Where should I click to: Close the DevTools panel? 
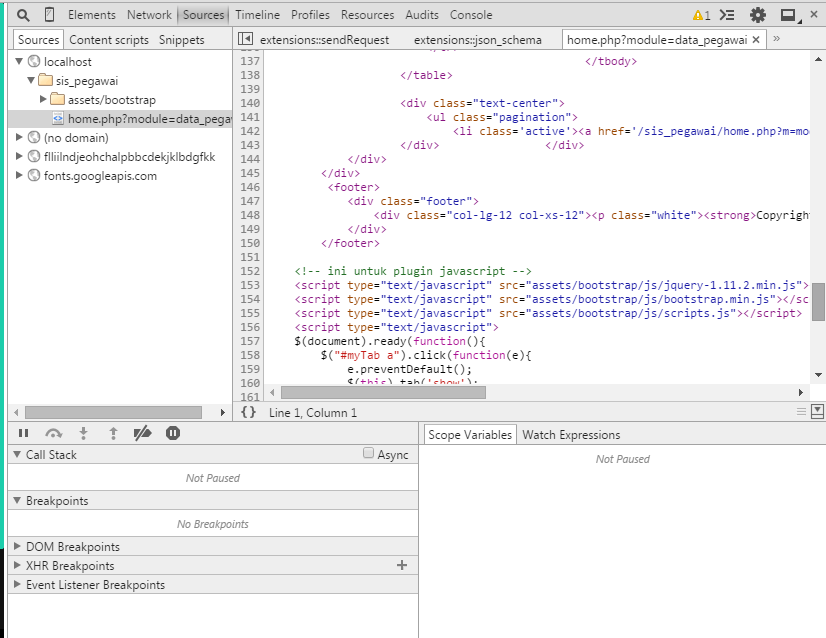814,15
